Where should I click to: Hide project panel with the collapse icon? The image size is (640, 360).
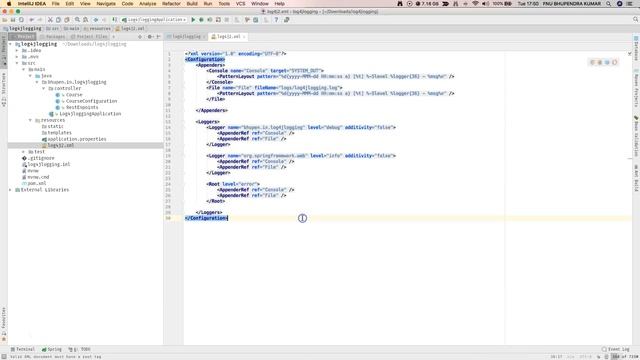(x=158, y=37)
